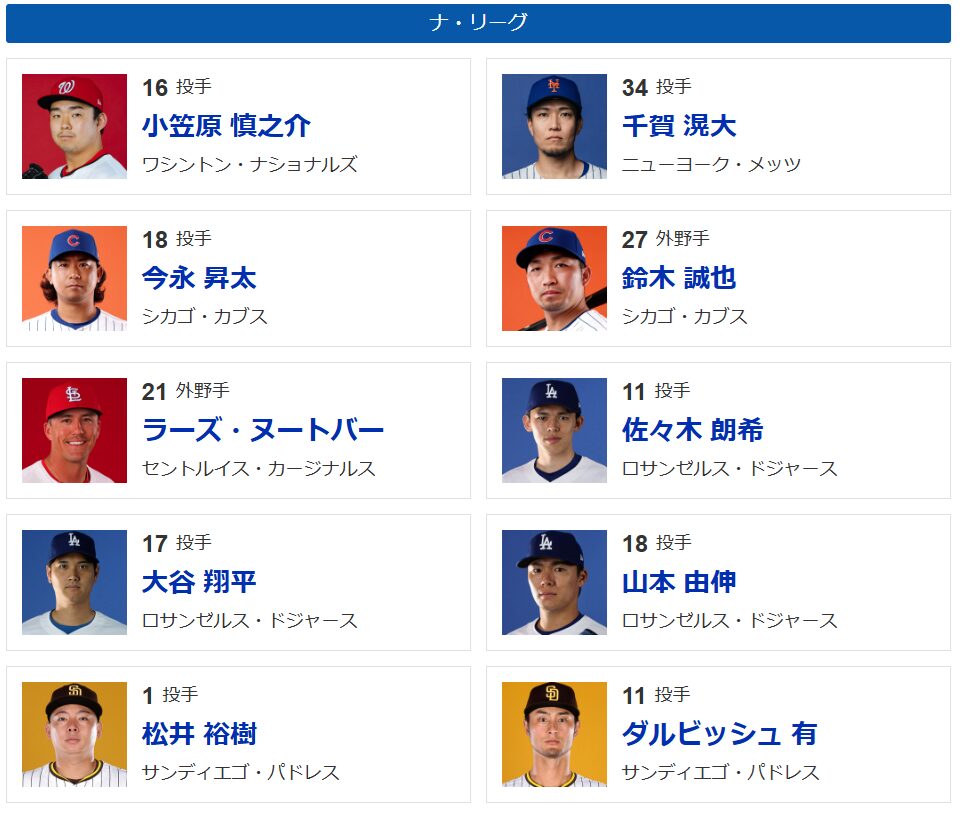
Task: Open the 小笠原 慎之介 player link
Action: click(x=226, y=126)
